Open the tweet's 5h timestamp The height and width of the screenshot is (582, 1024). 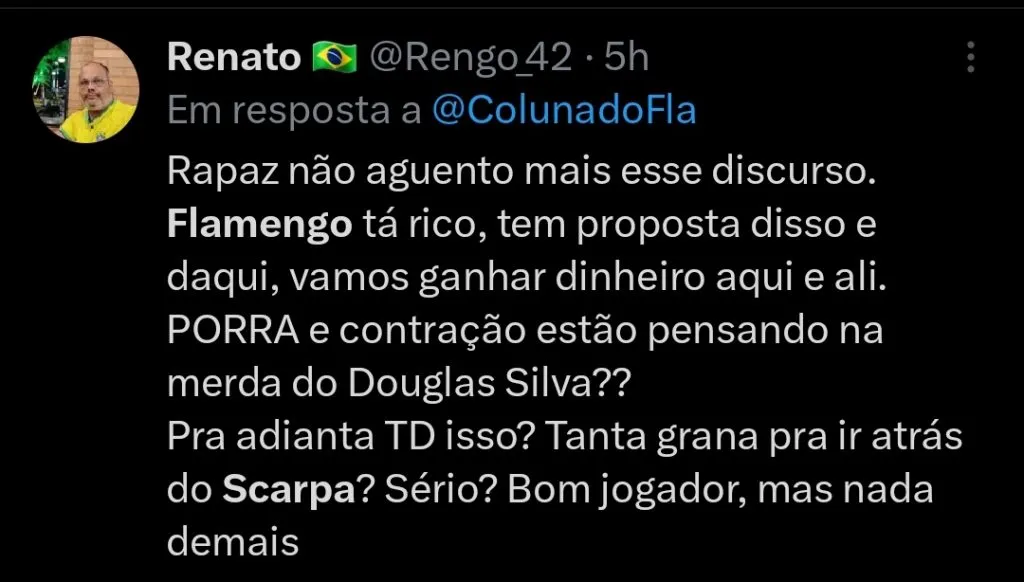(x=628, y=58)
